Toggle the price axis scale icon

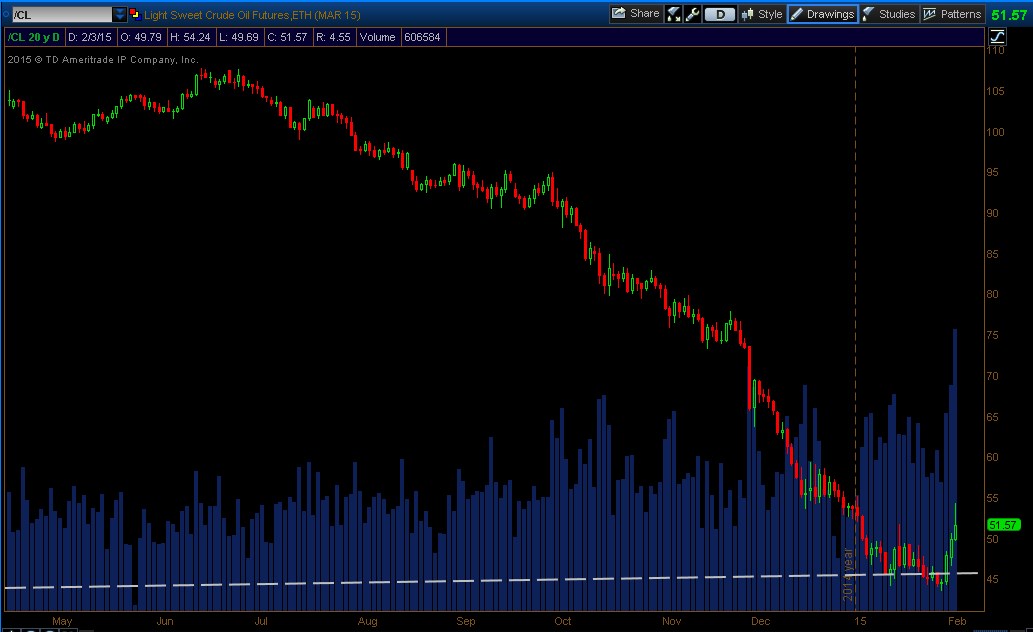tap(997, 36)
